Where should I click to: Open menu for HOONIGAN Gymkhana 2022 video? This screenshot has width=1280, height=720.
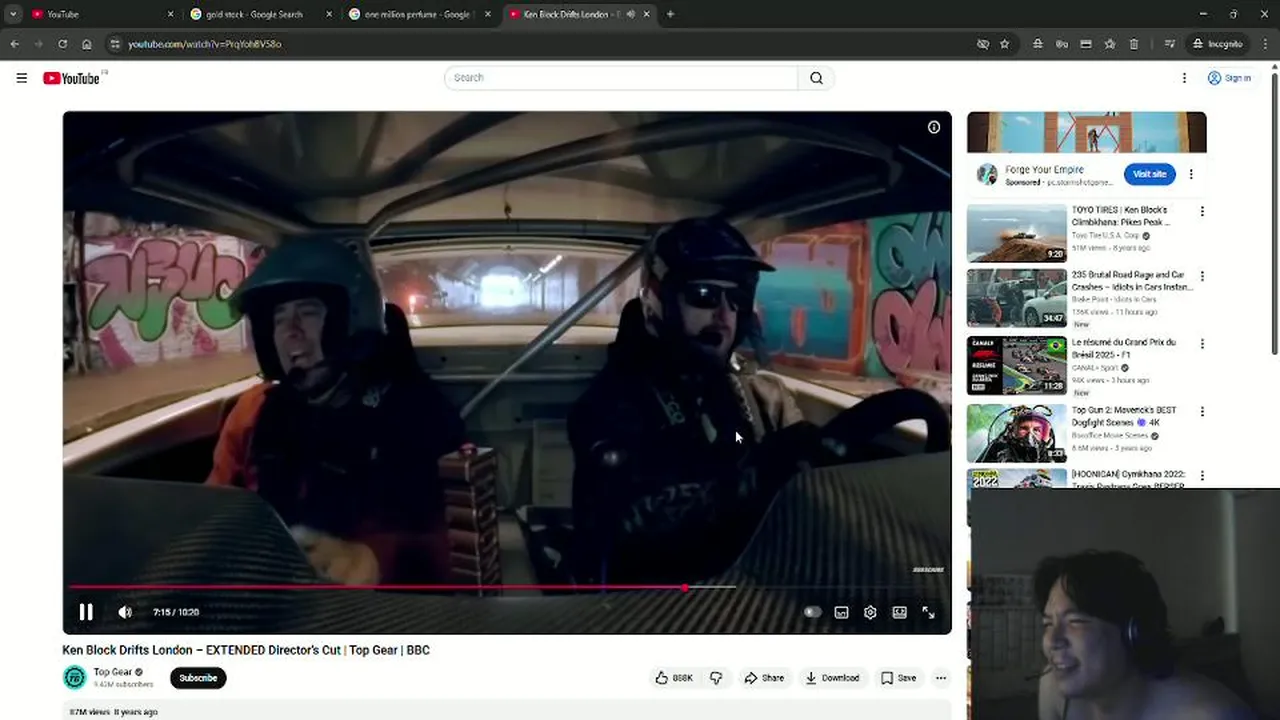pos(1202,476)
